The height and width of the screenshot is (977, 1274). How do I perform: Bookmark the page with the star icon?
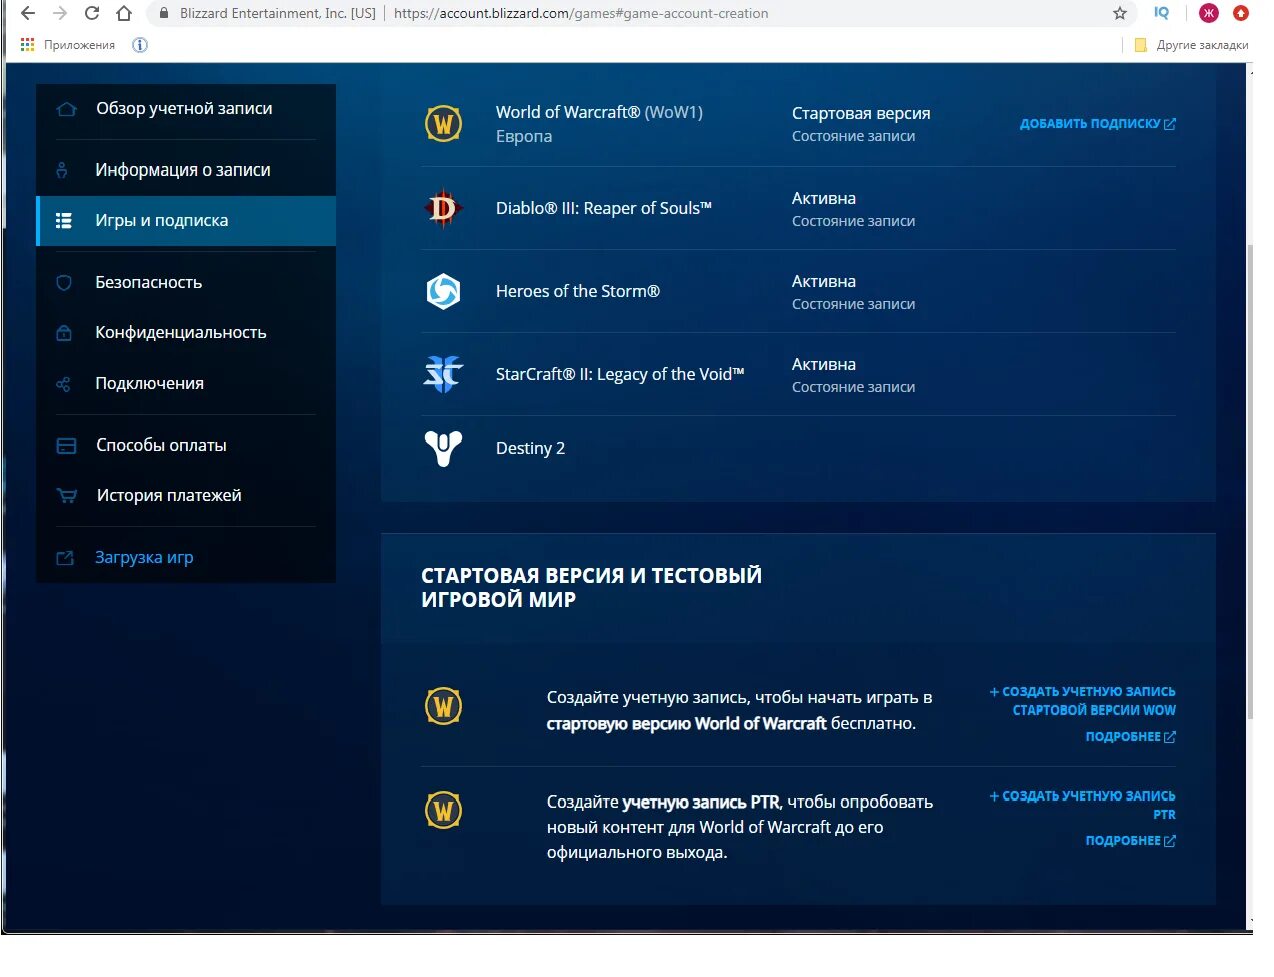pyautogui.click(x=1120, y=13)
